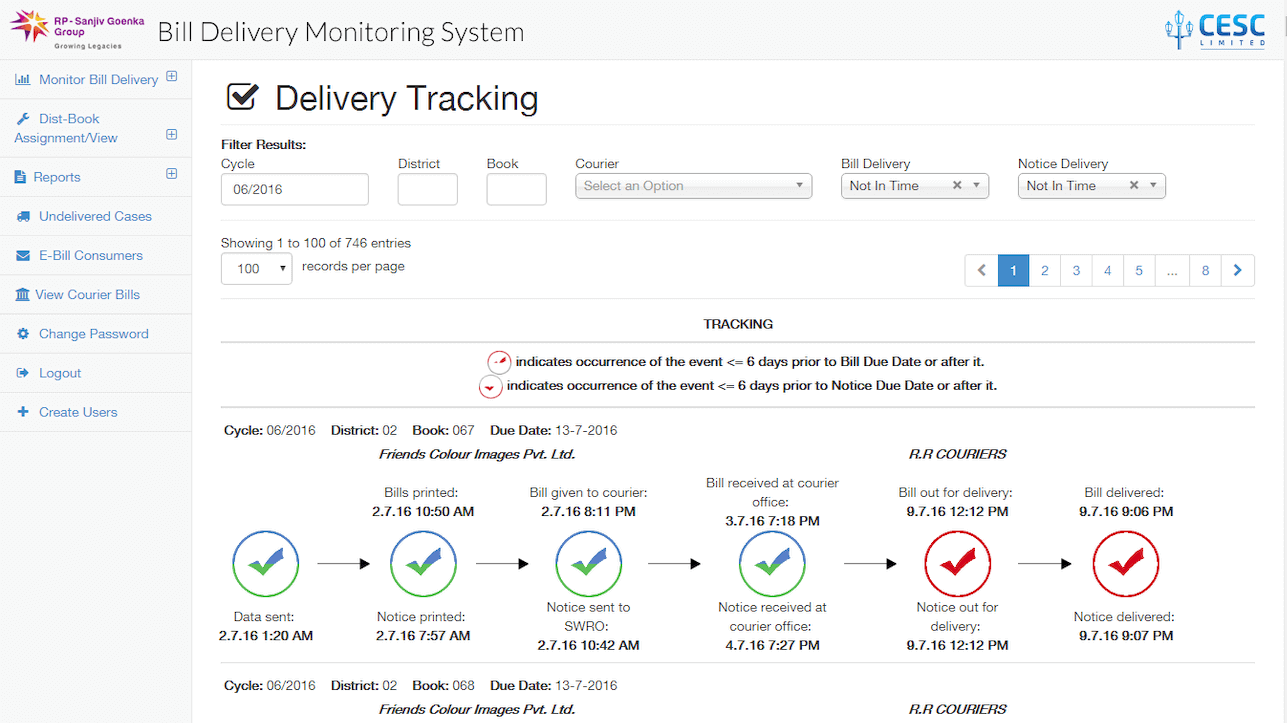Remove the Notice Delivery 'Not In Time' selection
Image resolution: width=1287 pixels, height=723 pixels.
click(1134, 186)
